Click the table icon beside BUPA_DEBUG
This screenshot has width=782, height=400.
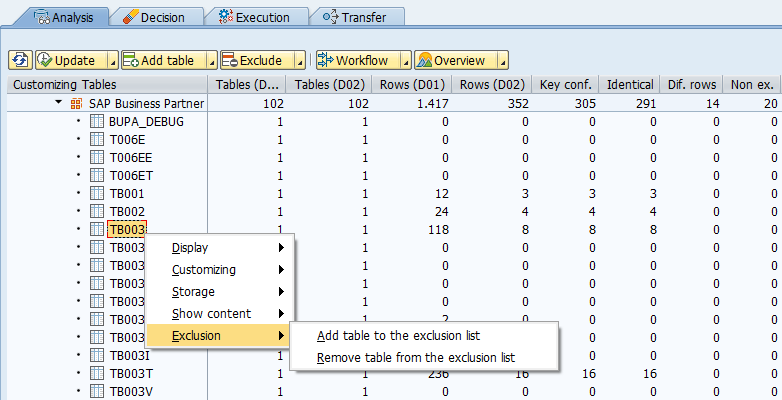pos(97,122)
